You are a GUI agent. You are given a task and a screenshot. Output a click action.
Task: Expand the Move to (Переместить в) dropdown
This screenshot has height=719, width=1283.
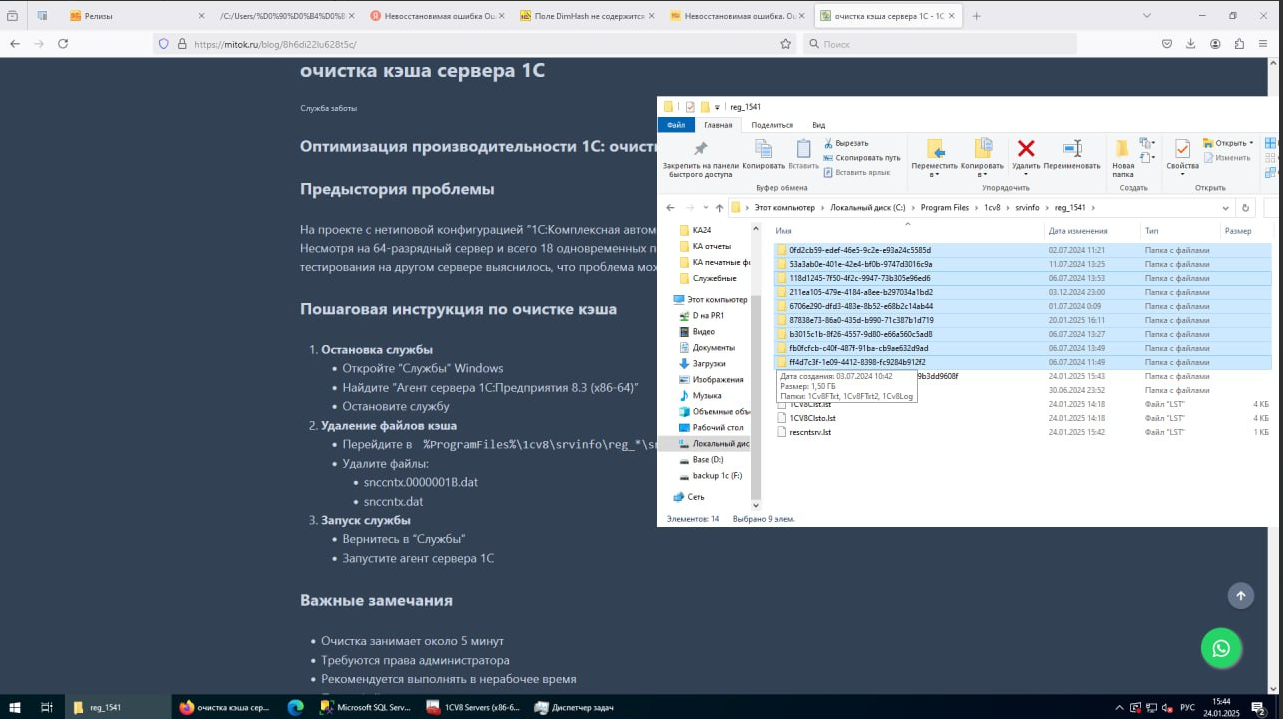click(x=935, y=174)
